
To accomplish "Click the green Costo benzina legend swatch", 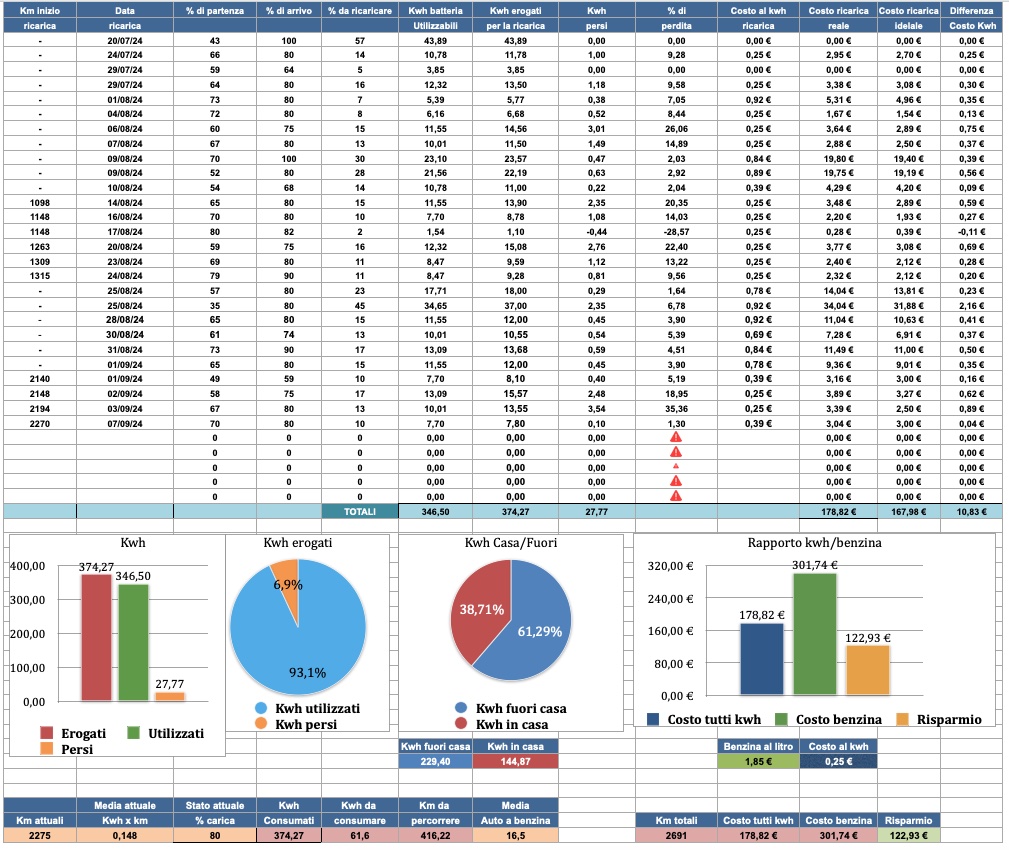I will [781, 719].
